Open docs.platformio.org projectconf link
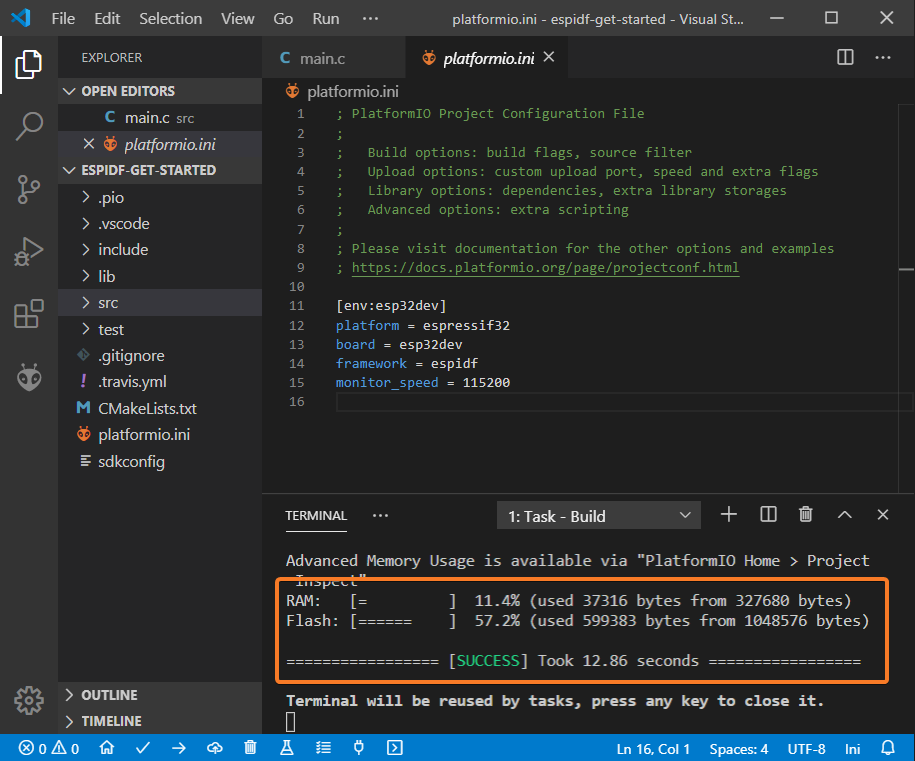Screen dimensions: 915x761 (545, 267)
